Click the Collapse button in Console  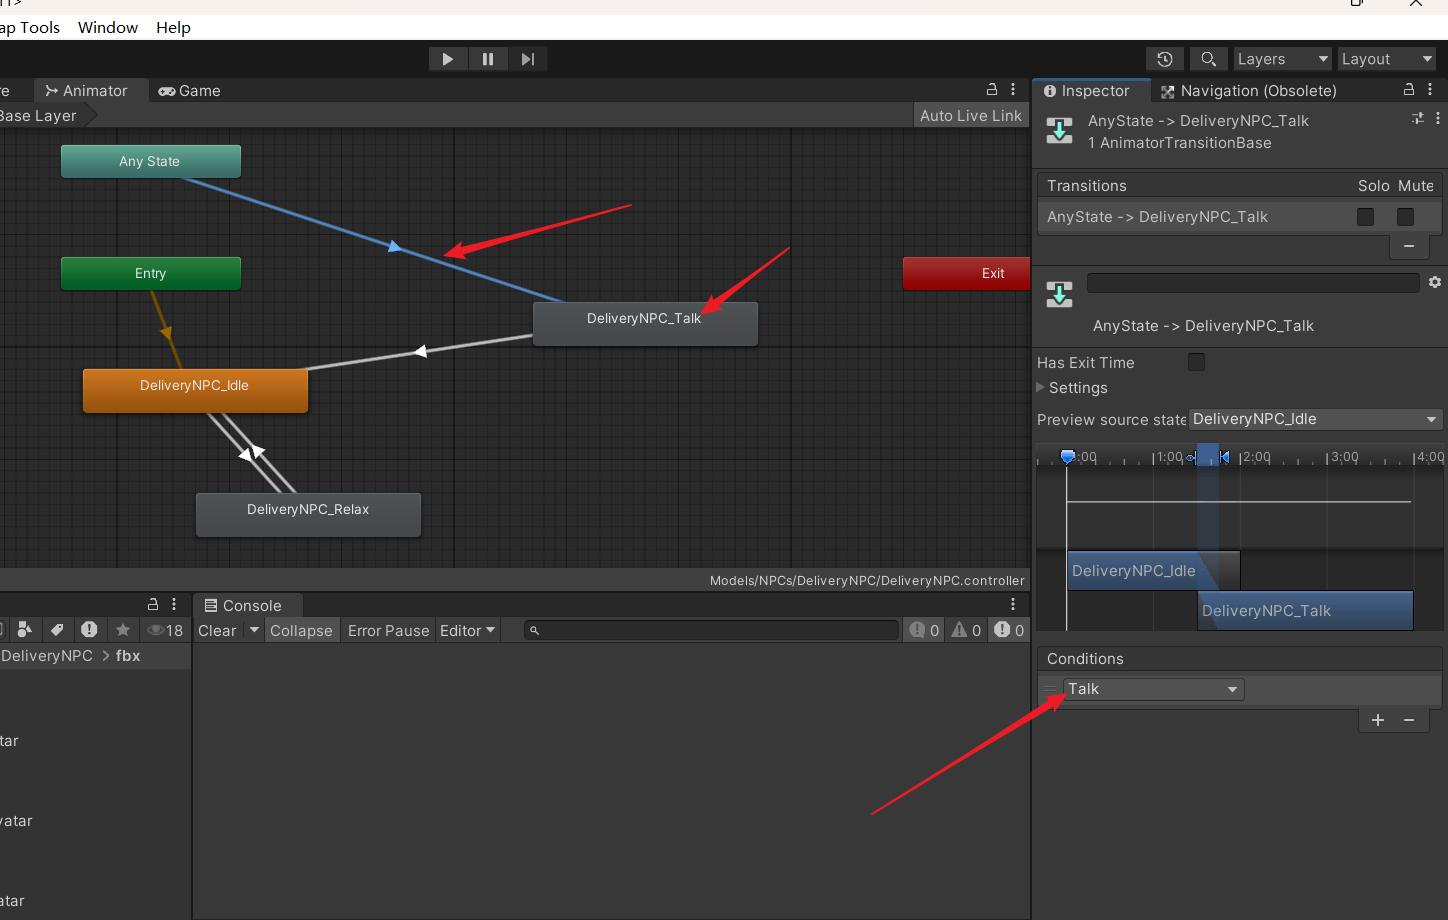301,631
